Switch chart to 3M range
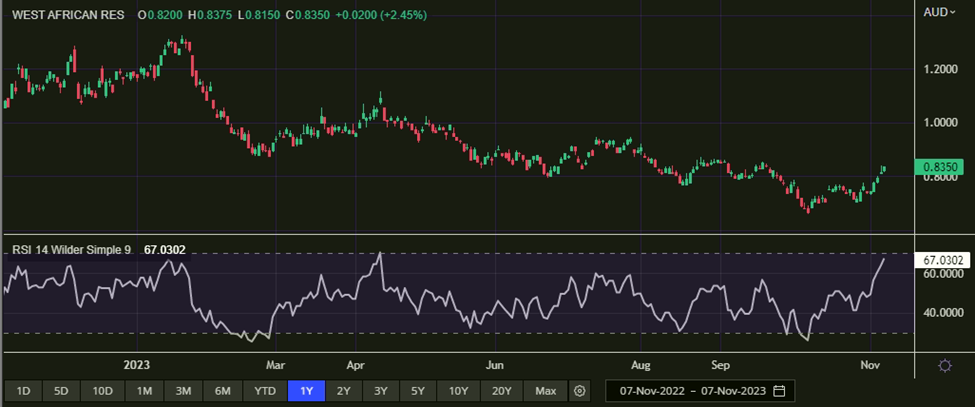Image resolution: width=975 pixels, height=407 pixels. point(183,391)
